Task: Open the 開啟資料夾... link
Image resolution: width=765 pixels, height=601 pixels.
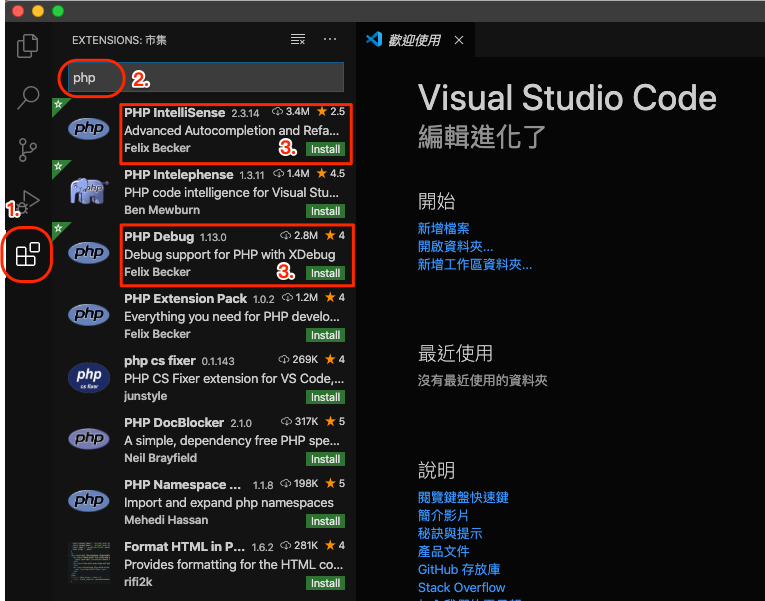Action: pyautogui.click(x=455, y=246)
